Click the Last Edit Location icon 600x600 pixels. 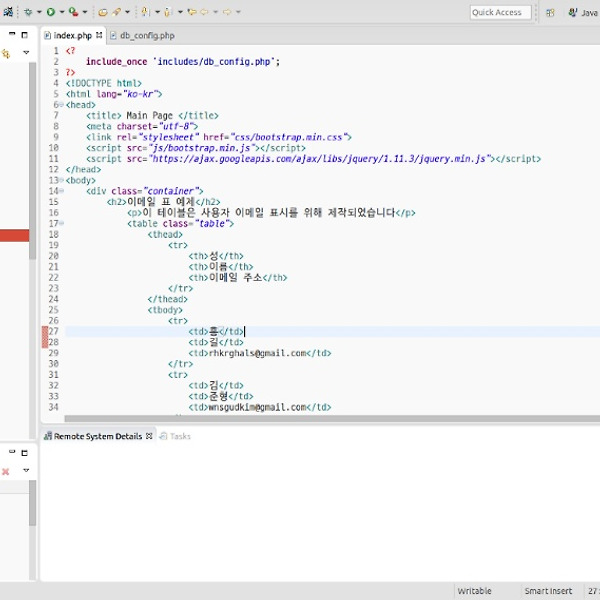tap(192, 12)
